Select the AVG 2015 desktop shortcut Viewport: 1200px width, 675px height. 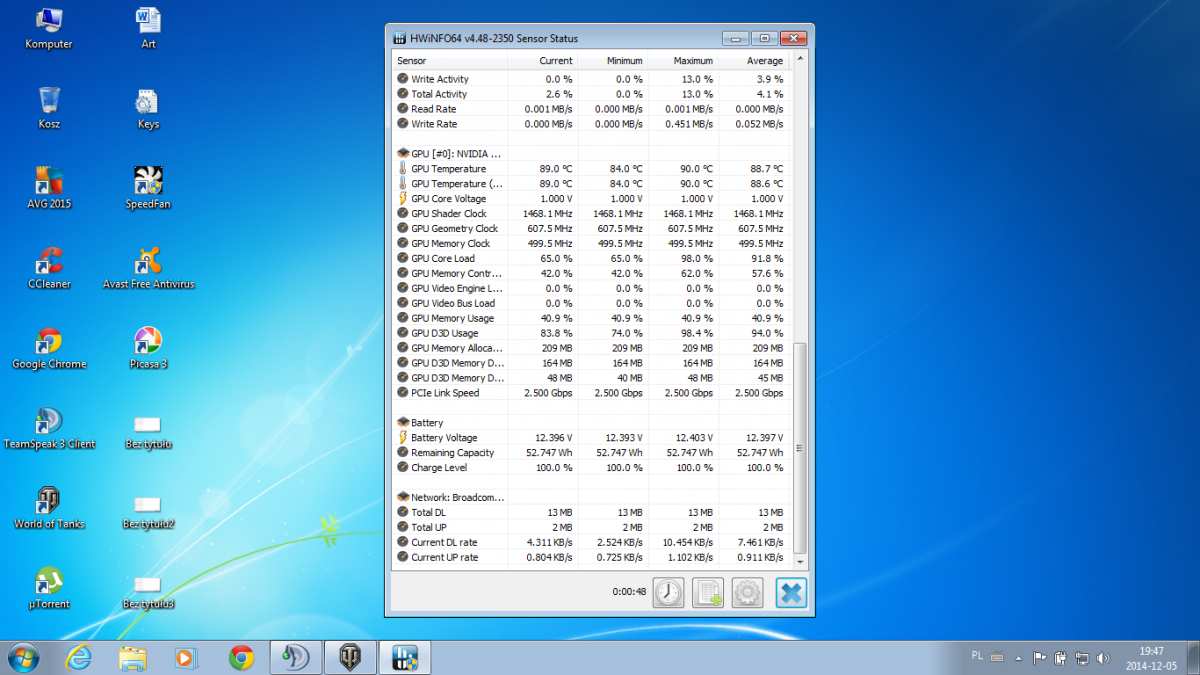tap(49, 188)
